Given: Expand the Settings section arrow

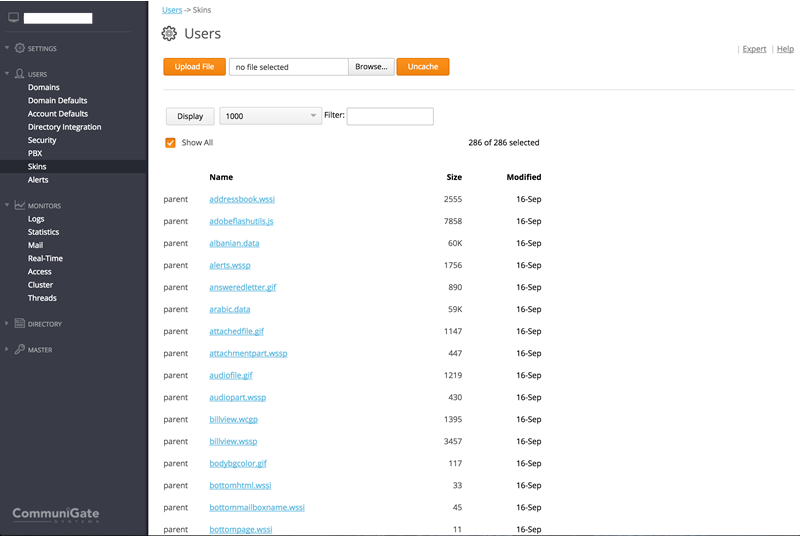Looking at the screenshot, I should [7, 48].
